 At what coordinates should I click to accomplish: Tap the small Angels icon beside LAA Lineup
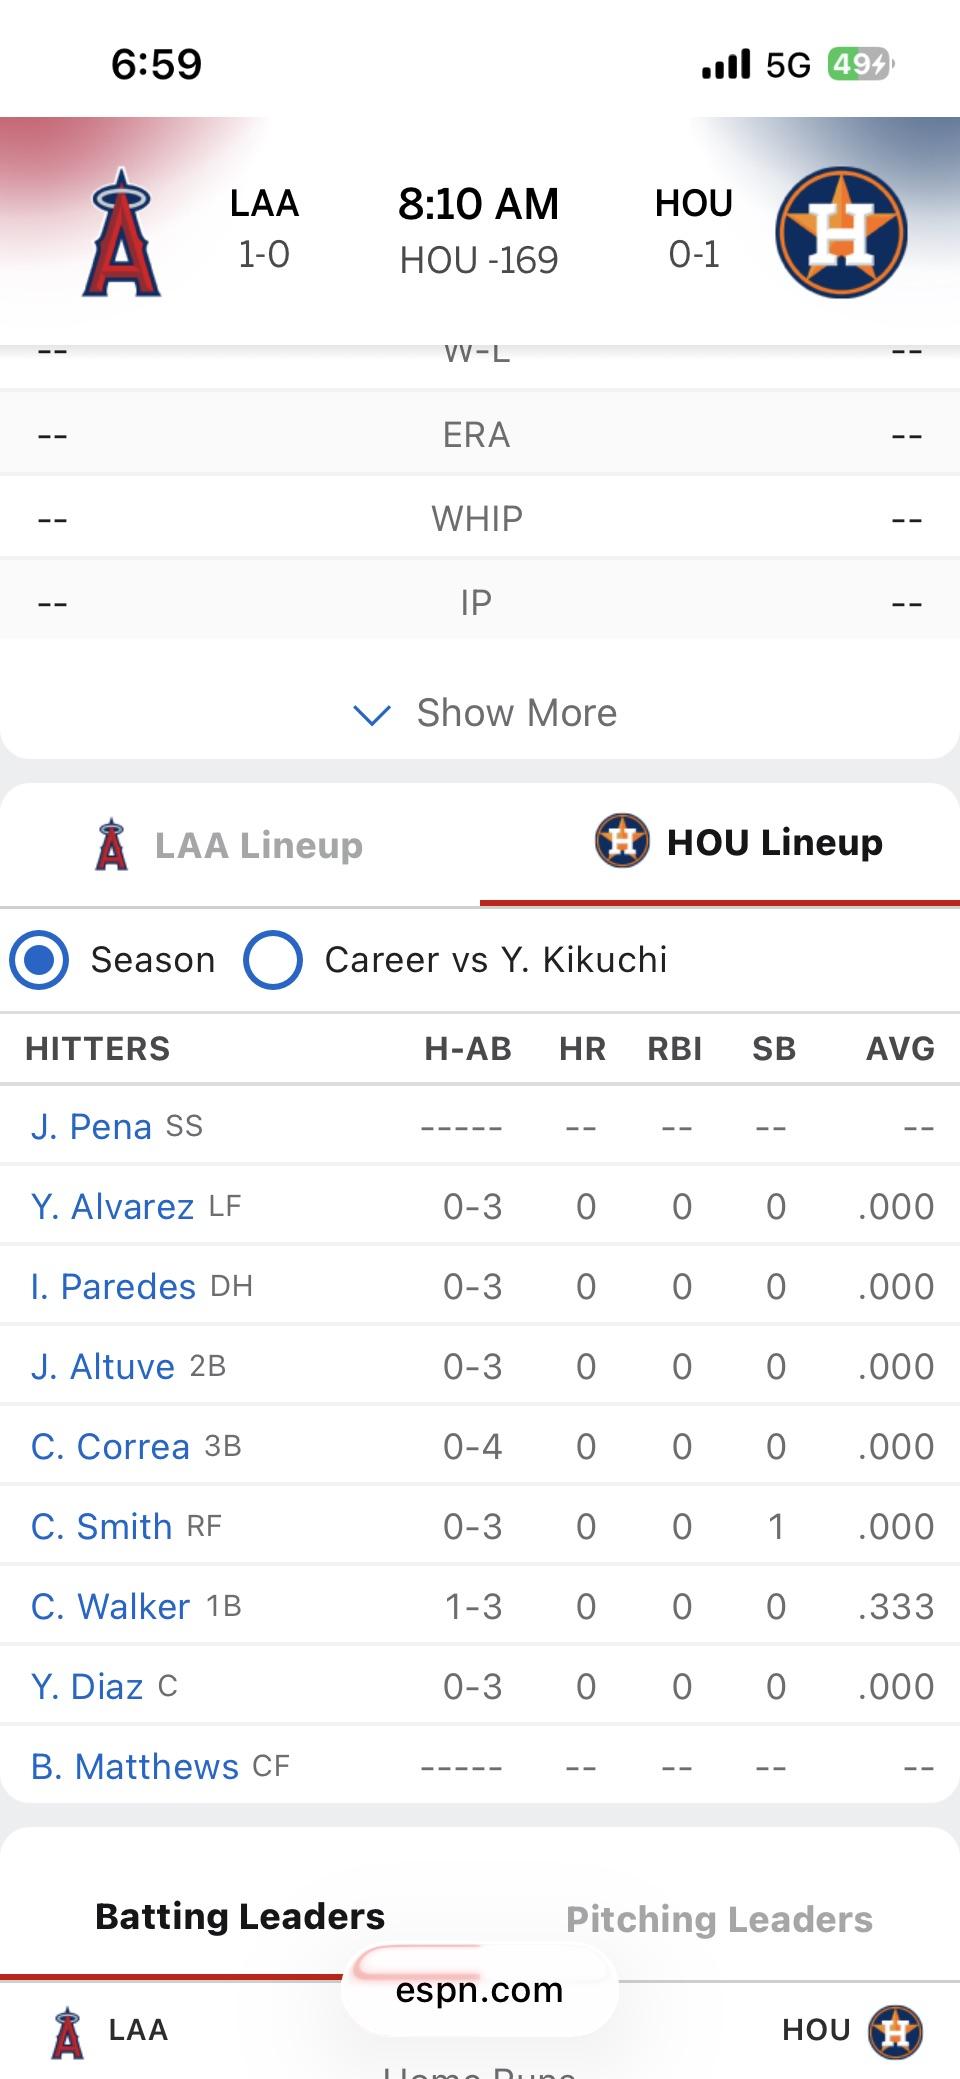coord(111,845)
